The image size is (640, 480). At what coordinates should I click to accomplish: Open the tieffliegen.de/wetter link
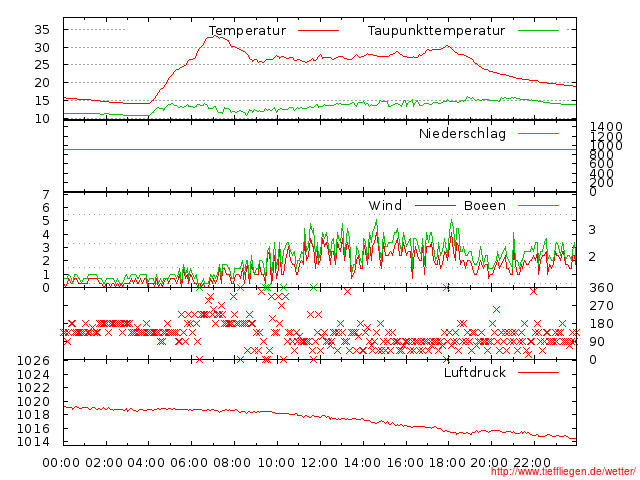pyautogui.click(x=563, y=472)
